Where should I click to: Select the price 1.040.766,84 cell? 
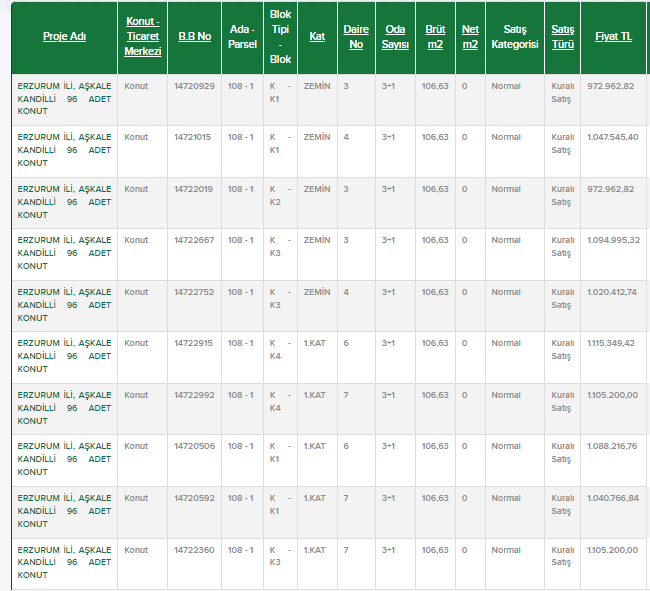(x=612, y=498)
